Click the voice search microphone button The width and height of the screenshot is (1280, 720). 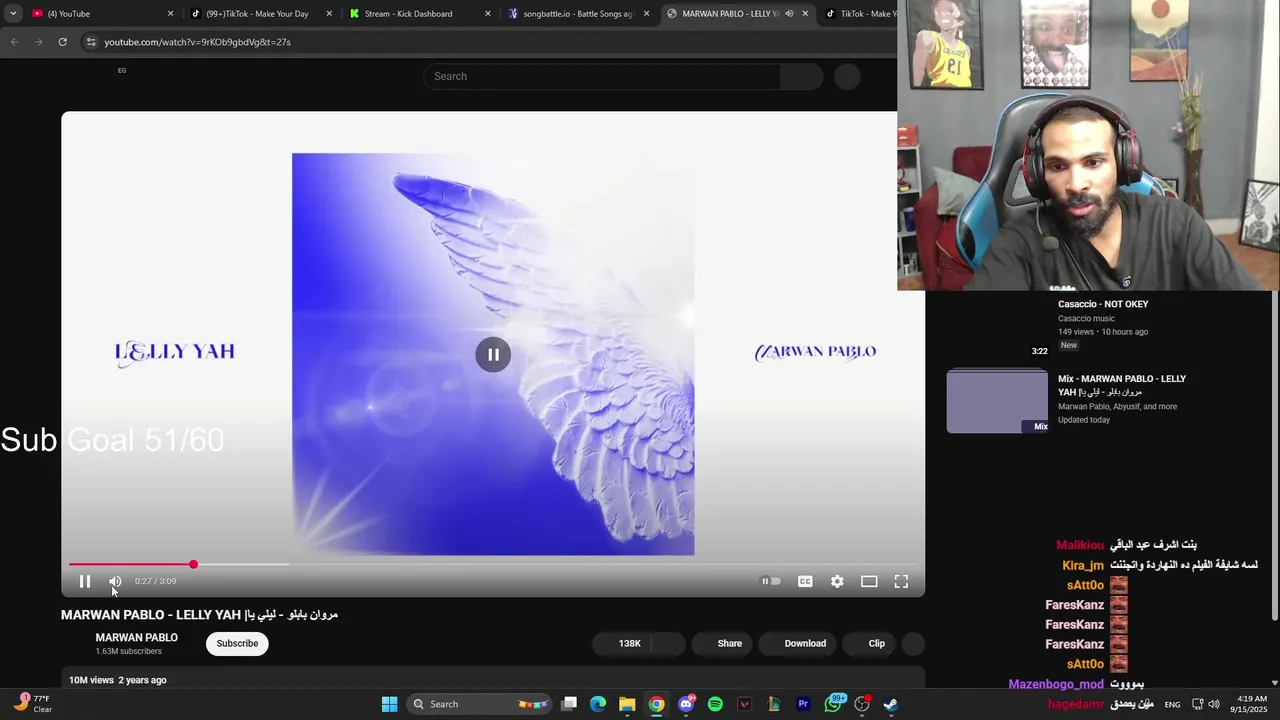tap(847, 77)
